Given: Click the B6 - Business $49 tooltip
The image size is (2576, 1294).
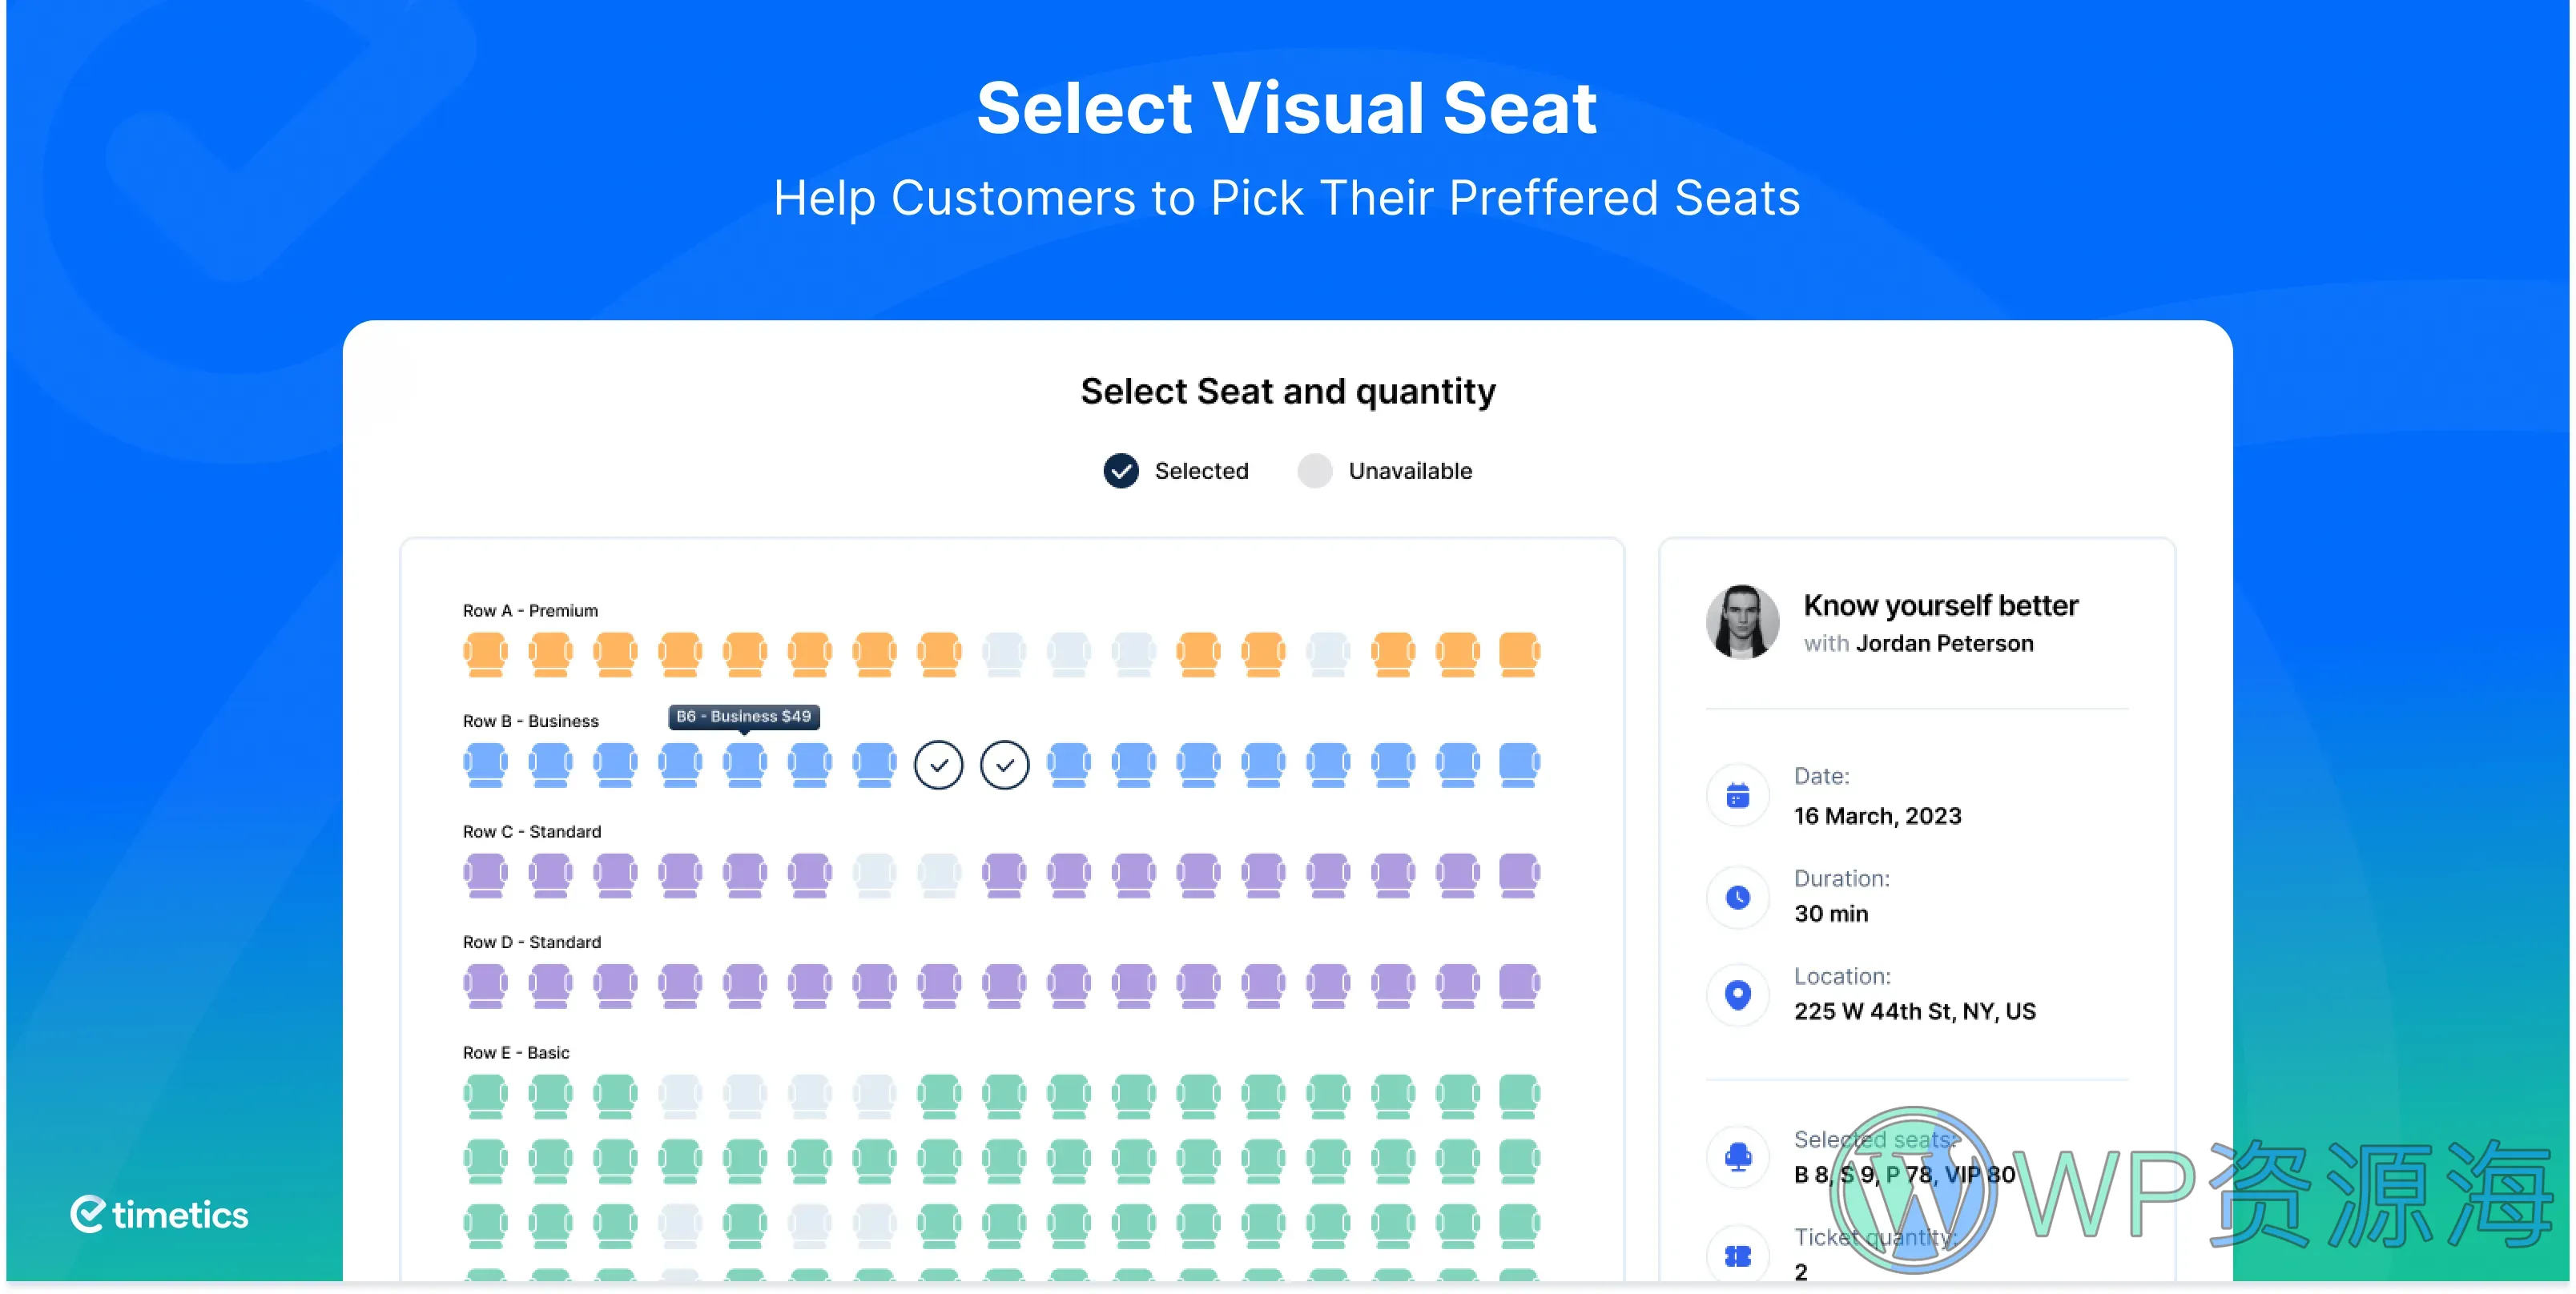Looking at the screenshot, I should click(x=744, y=717).
